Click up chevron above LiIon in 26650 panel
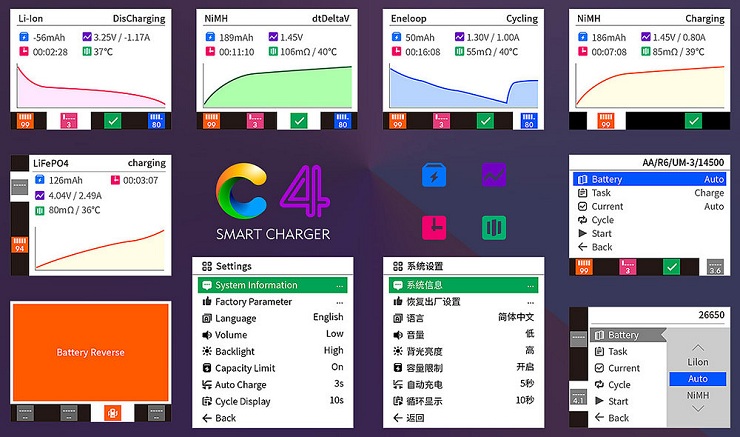The width and height of the screenshot is (740, 437). (698, 348)
